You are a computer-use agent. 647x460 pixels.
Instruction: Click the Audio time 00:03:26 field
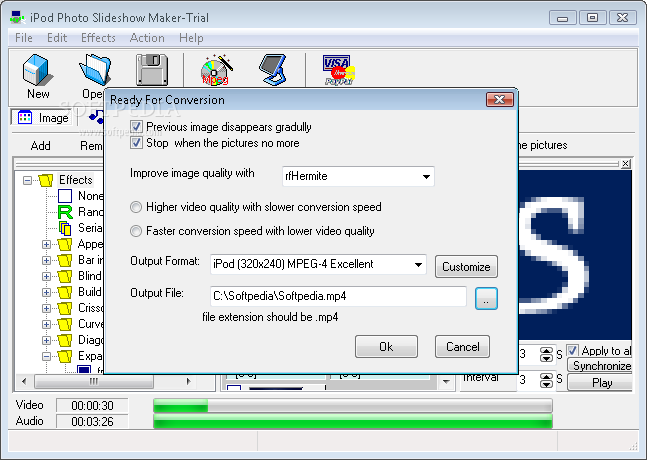click(x=92, y=422)
